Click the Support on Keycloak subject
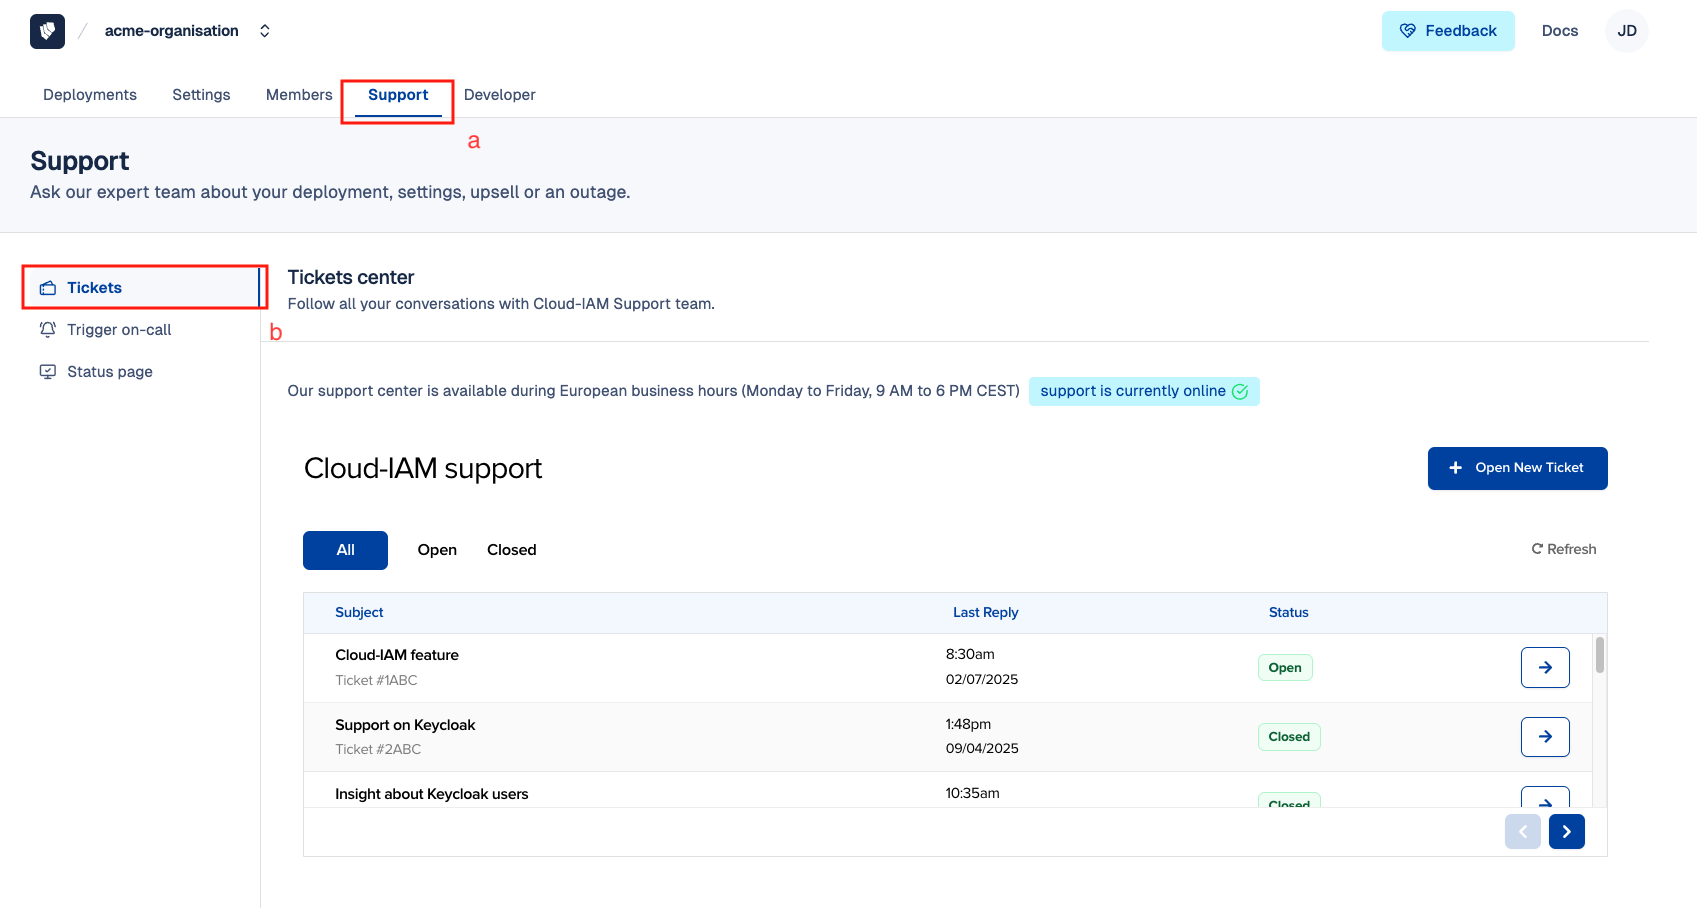The height and width of the screenshot is (921, 1697). [x=405, y=725]
